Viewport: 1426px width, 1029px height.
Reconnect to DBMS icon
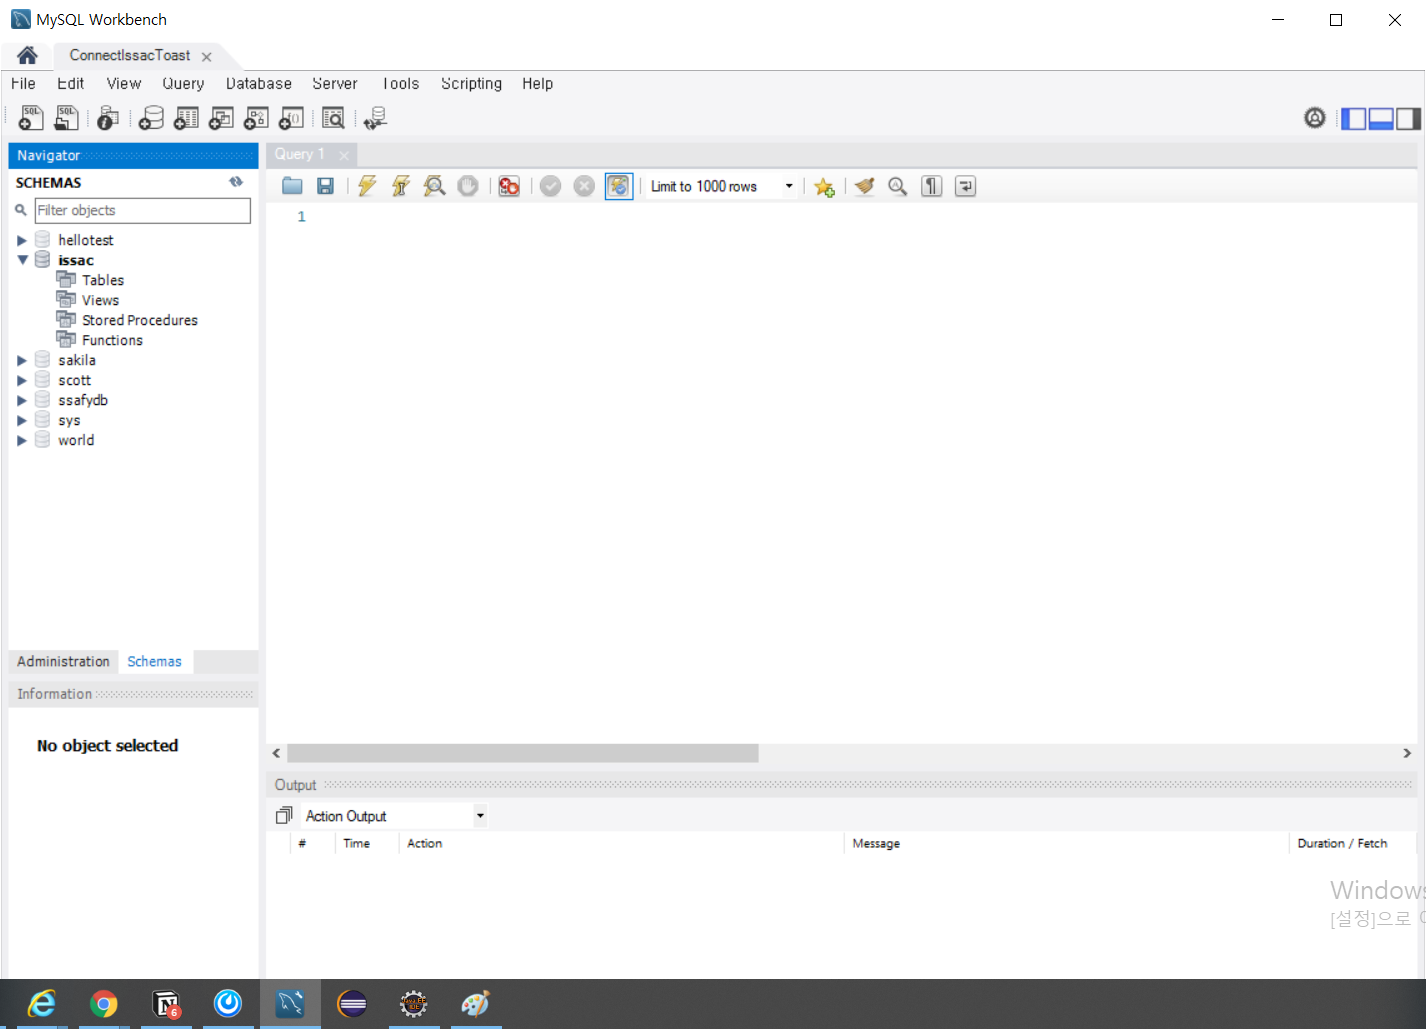click(376, 118)
